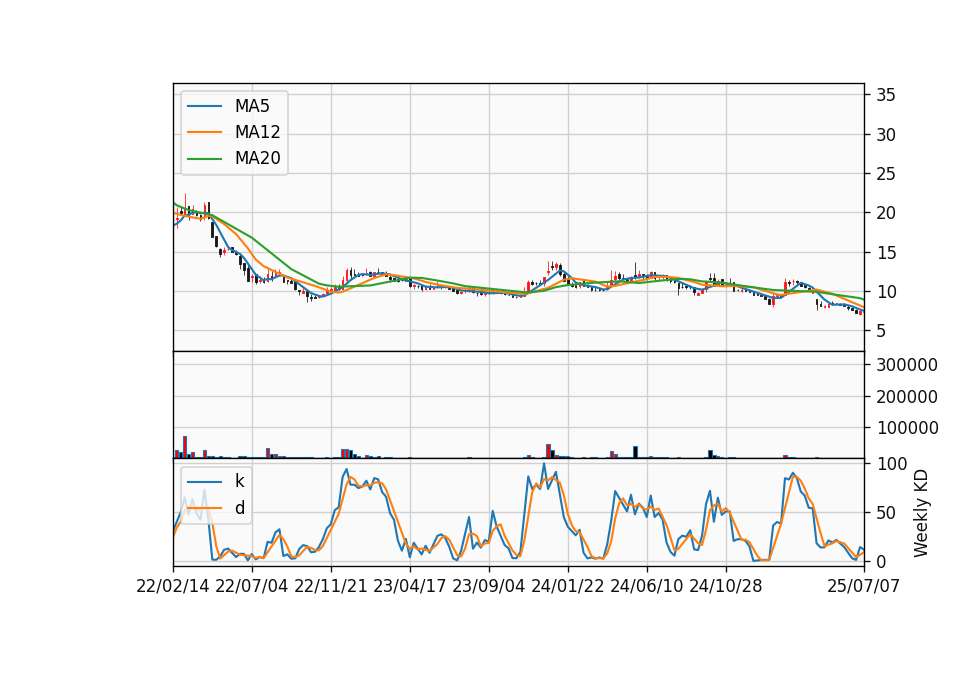Click the MA20 legend label
The width and height of the screenshot is (960, 690).
257,158
